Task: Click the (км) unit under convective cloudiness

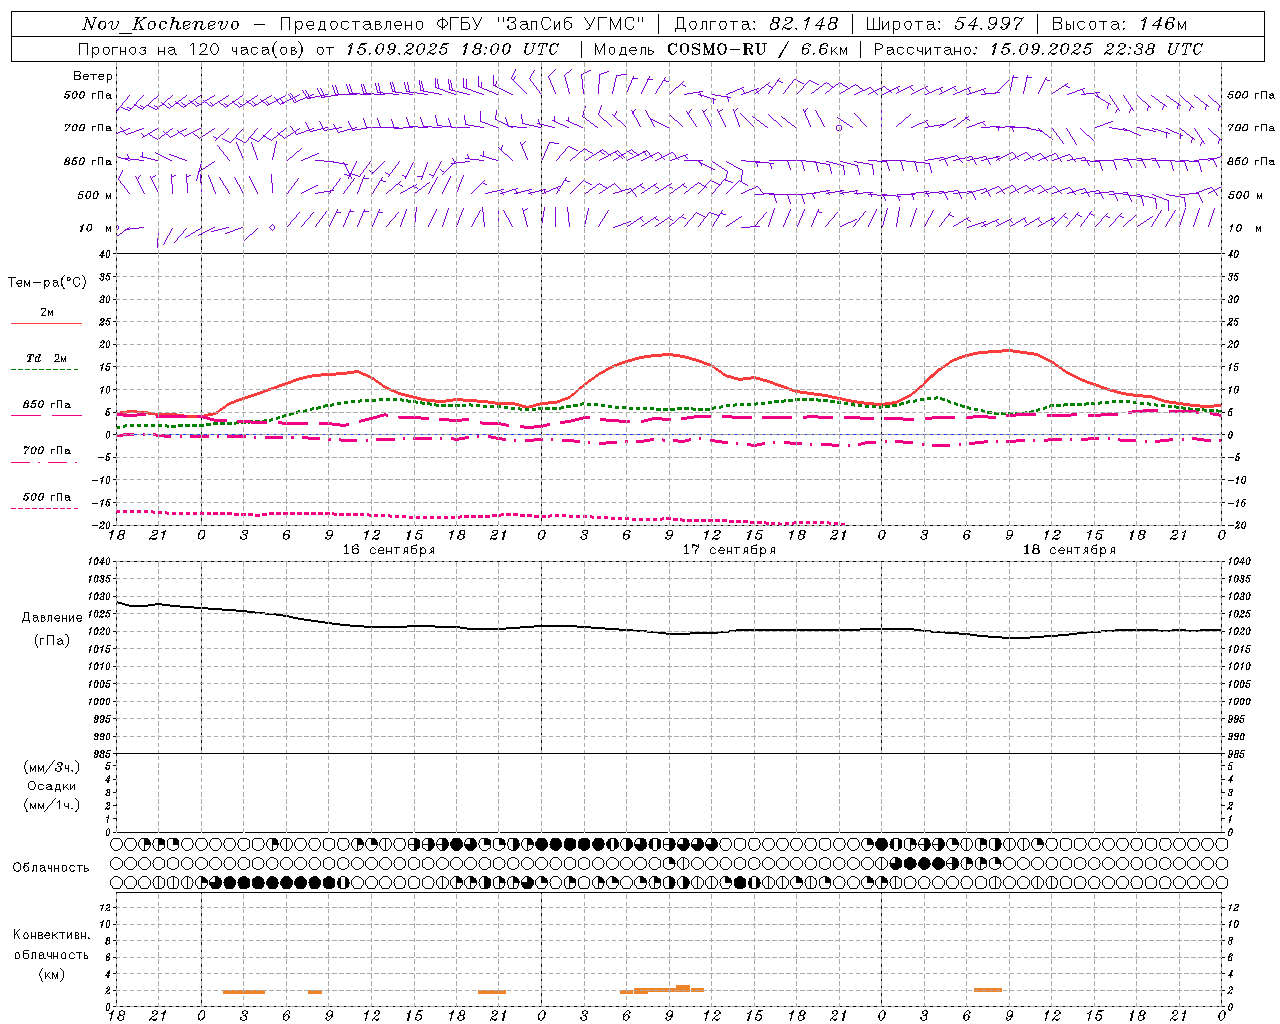Action: (x=51, y=974)
